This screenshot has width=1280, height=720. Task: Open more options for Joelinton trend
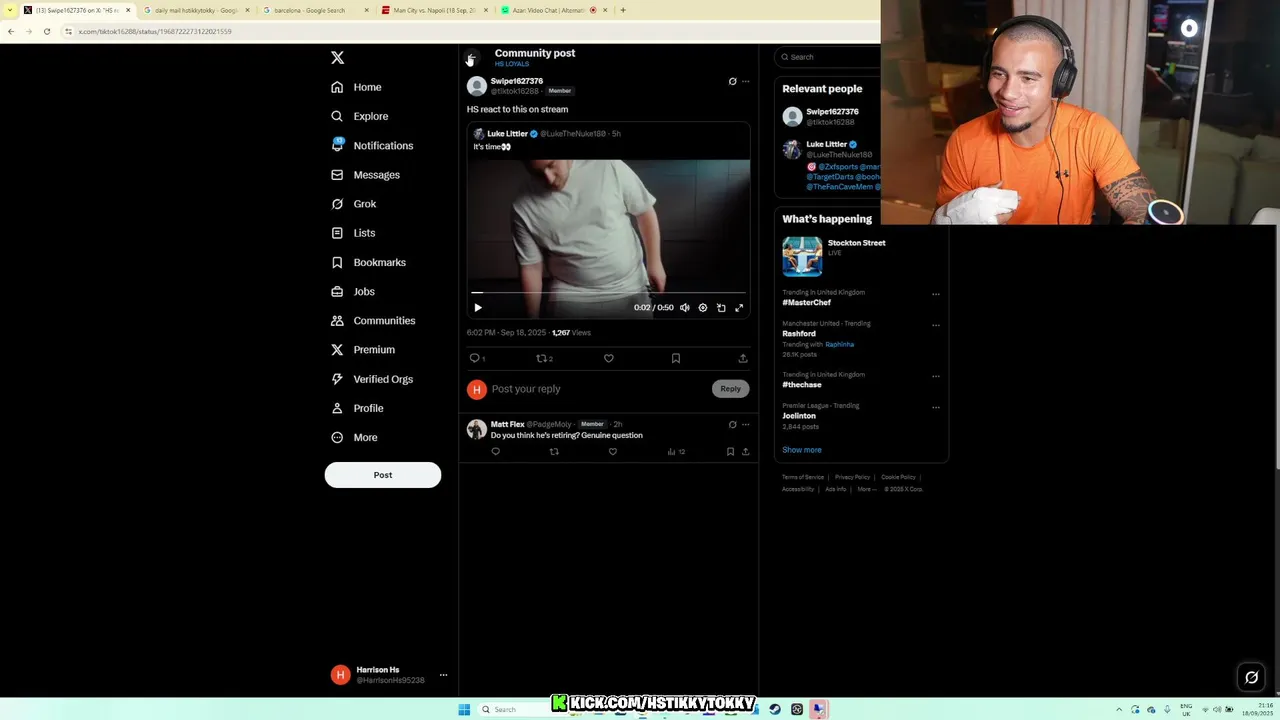[x=936, y=407]
